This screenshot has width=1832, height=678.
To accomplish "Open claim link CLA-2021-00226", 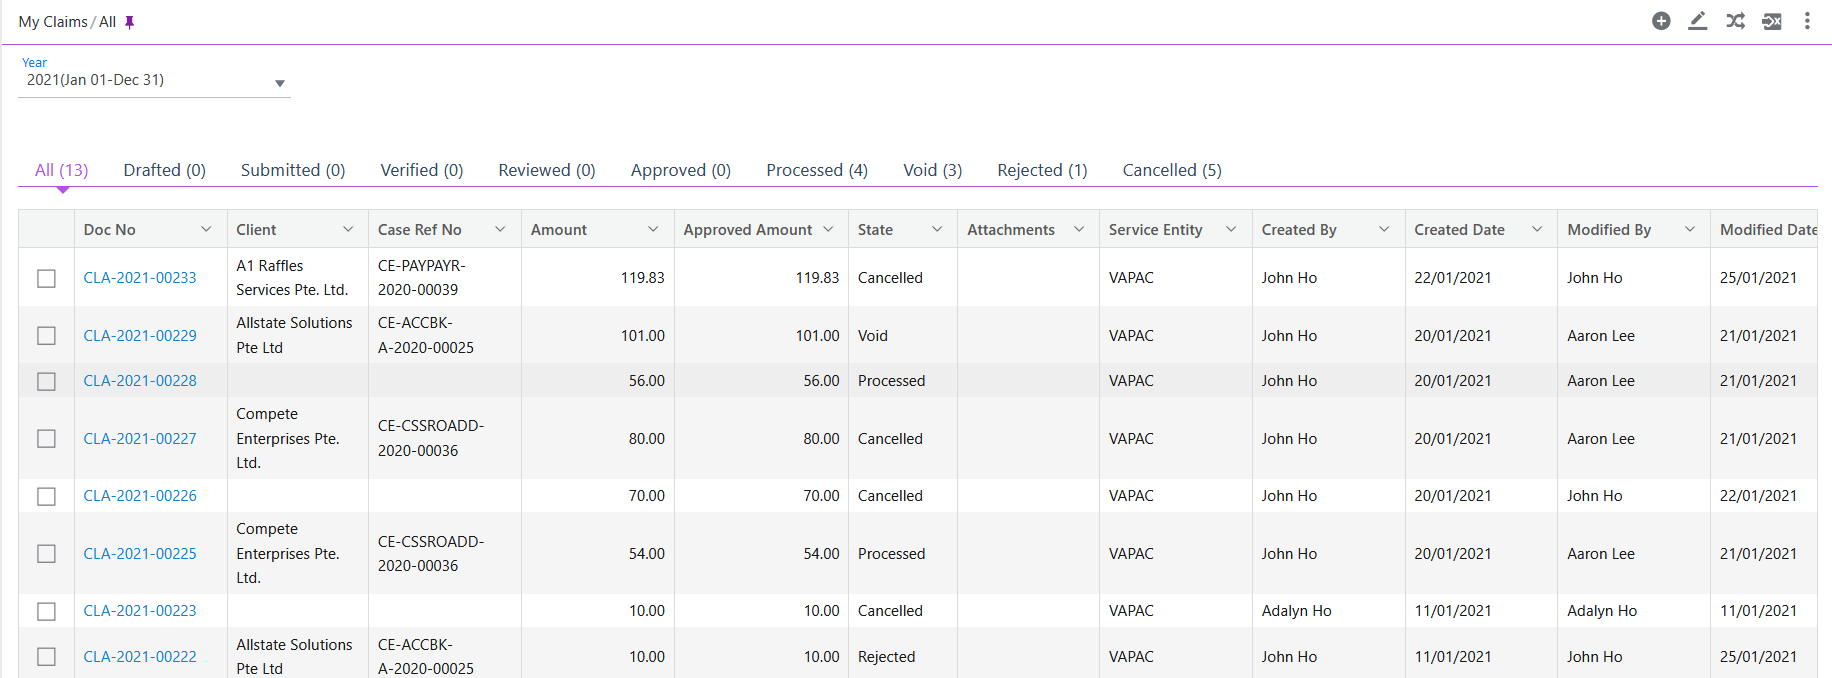I will click(x=140, y=496).
